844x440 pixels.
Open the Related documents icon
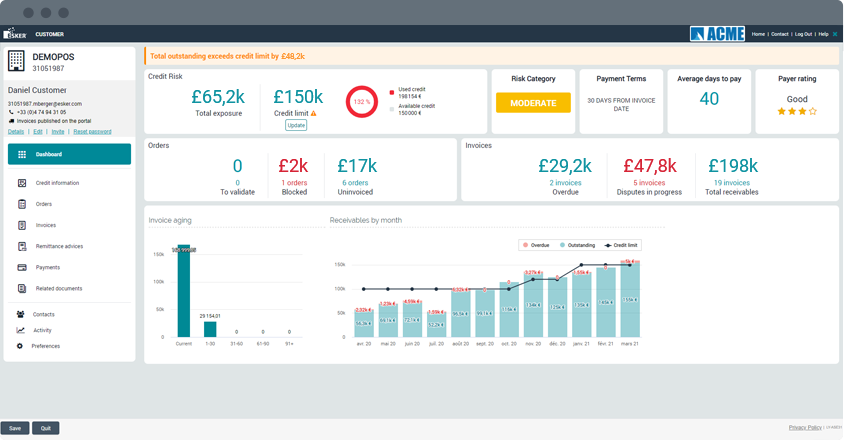tap(22, 289)
